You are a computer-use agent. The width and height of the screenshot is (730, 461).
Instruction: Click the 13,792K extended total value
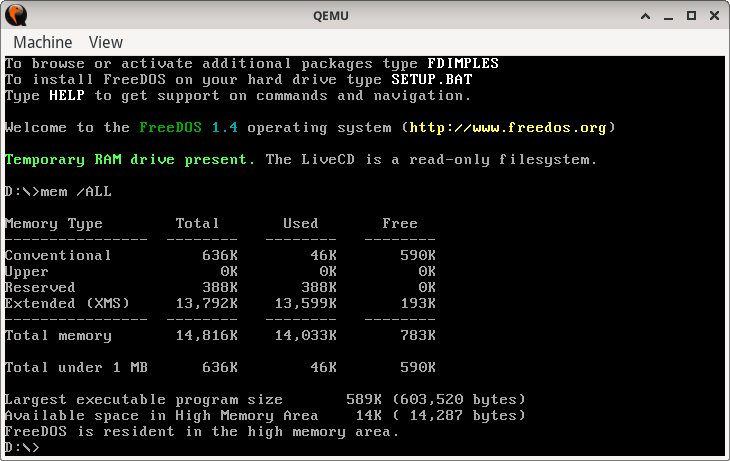coord(207,304)
